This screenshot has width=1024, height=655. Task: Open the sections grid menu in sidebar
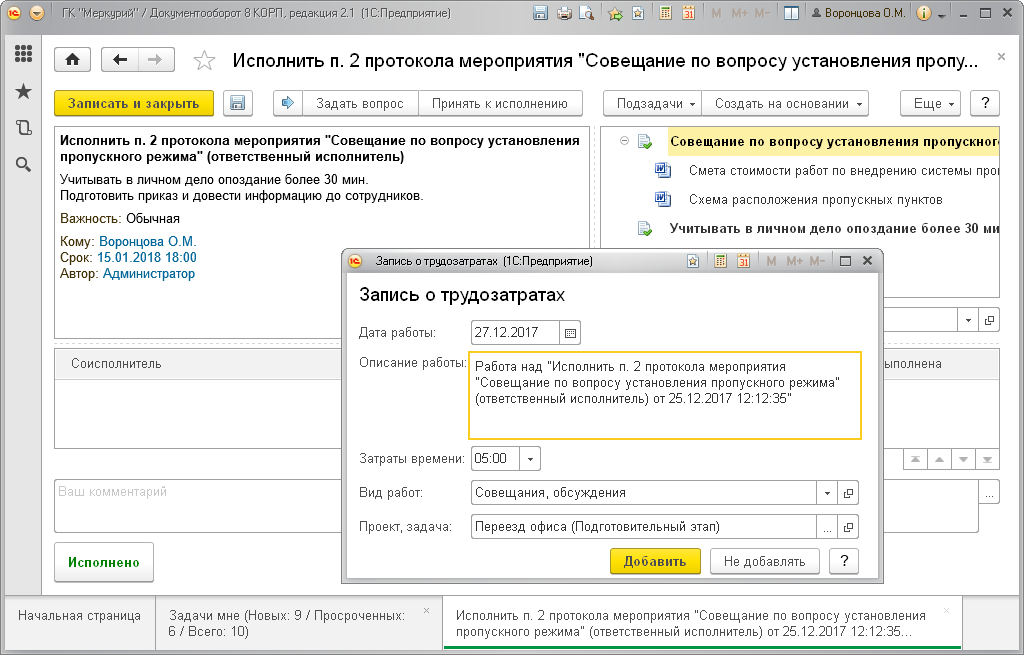24,54
